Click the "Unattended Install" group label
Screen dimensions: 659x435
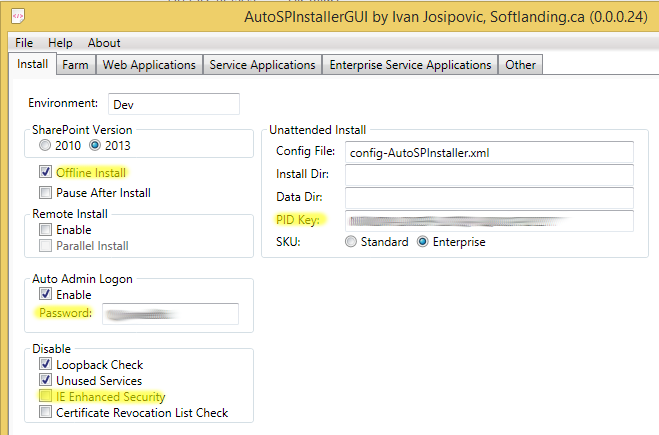point(317,130)
